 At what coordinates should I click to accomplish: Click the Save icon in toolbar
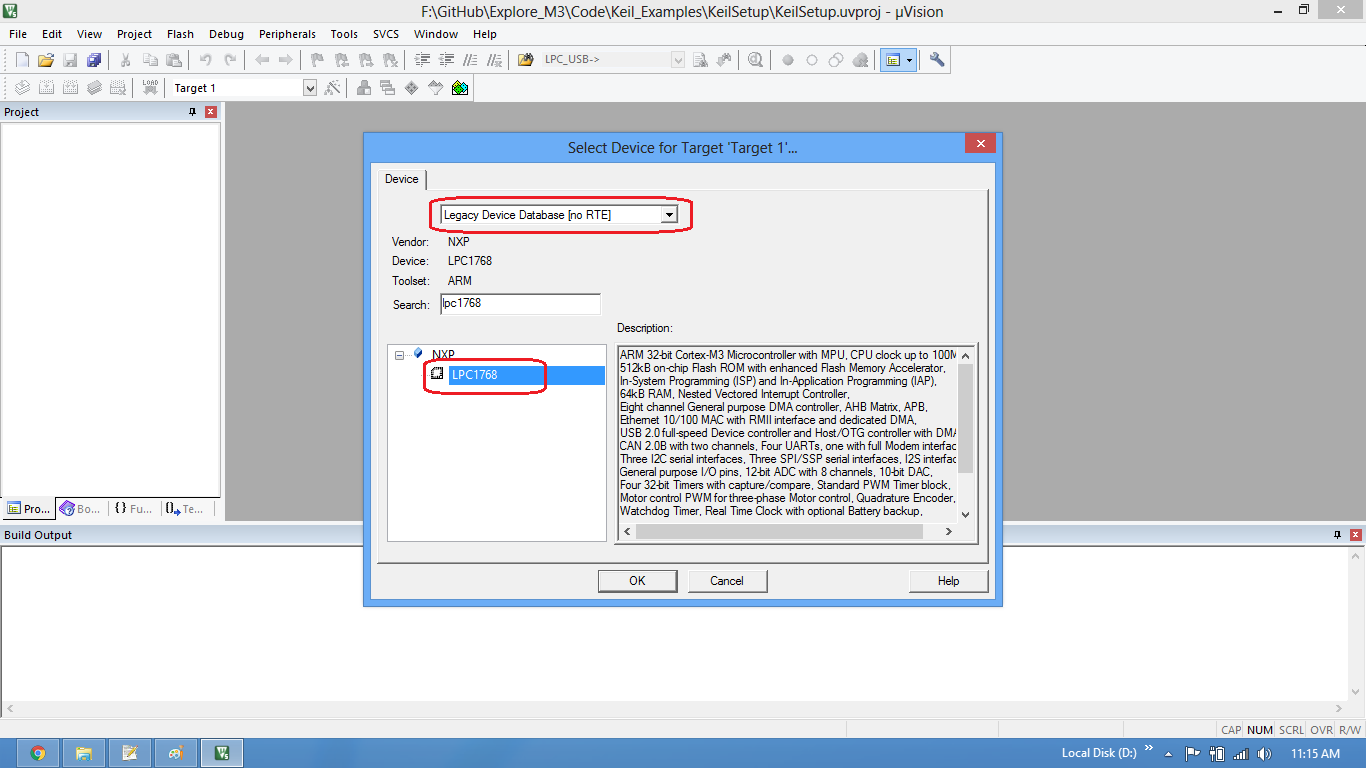pos(70,60)
